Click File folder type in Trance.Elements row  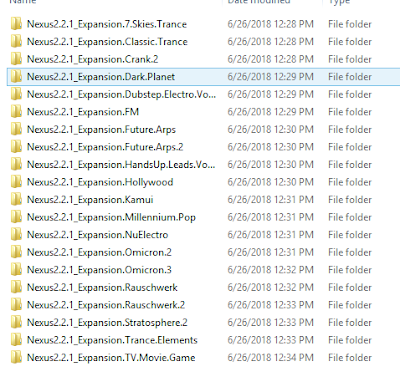click(350, 340)
